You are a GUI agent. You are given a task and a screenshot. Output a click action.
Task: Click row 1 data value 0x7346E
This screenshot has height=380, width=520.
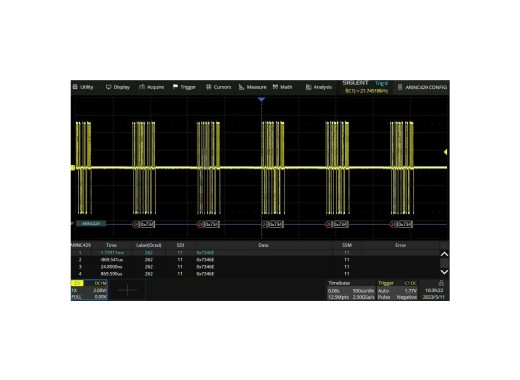(x=205, y=253)
